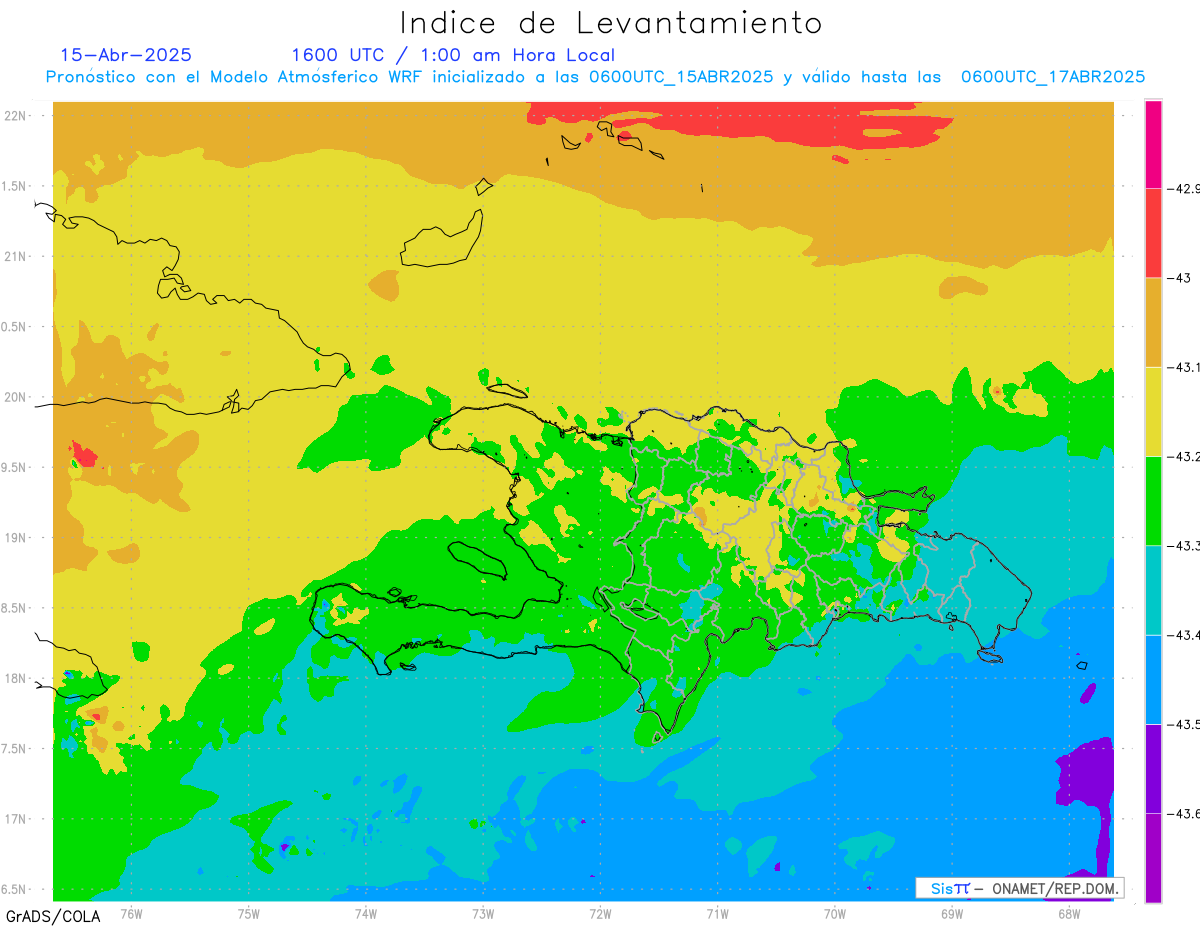The height and width of the screenshot is (927, 1200).
Task: Select the legend value "-43.6"
Action: (x=1184, y=813)
